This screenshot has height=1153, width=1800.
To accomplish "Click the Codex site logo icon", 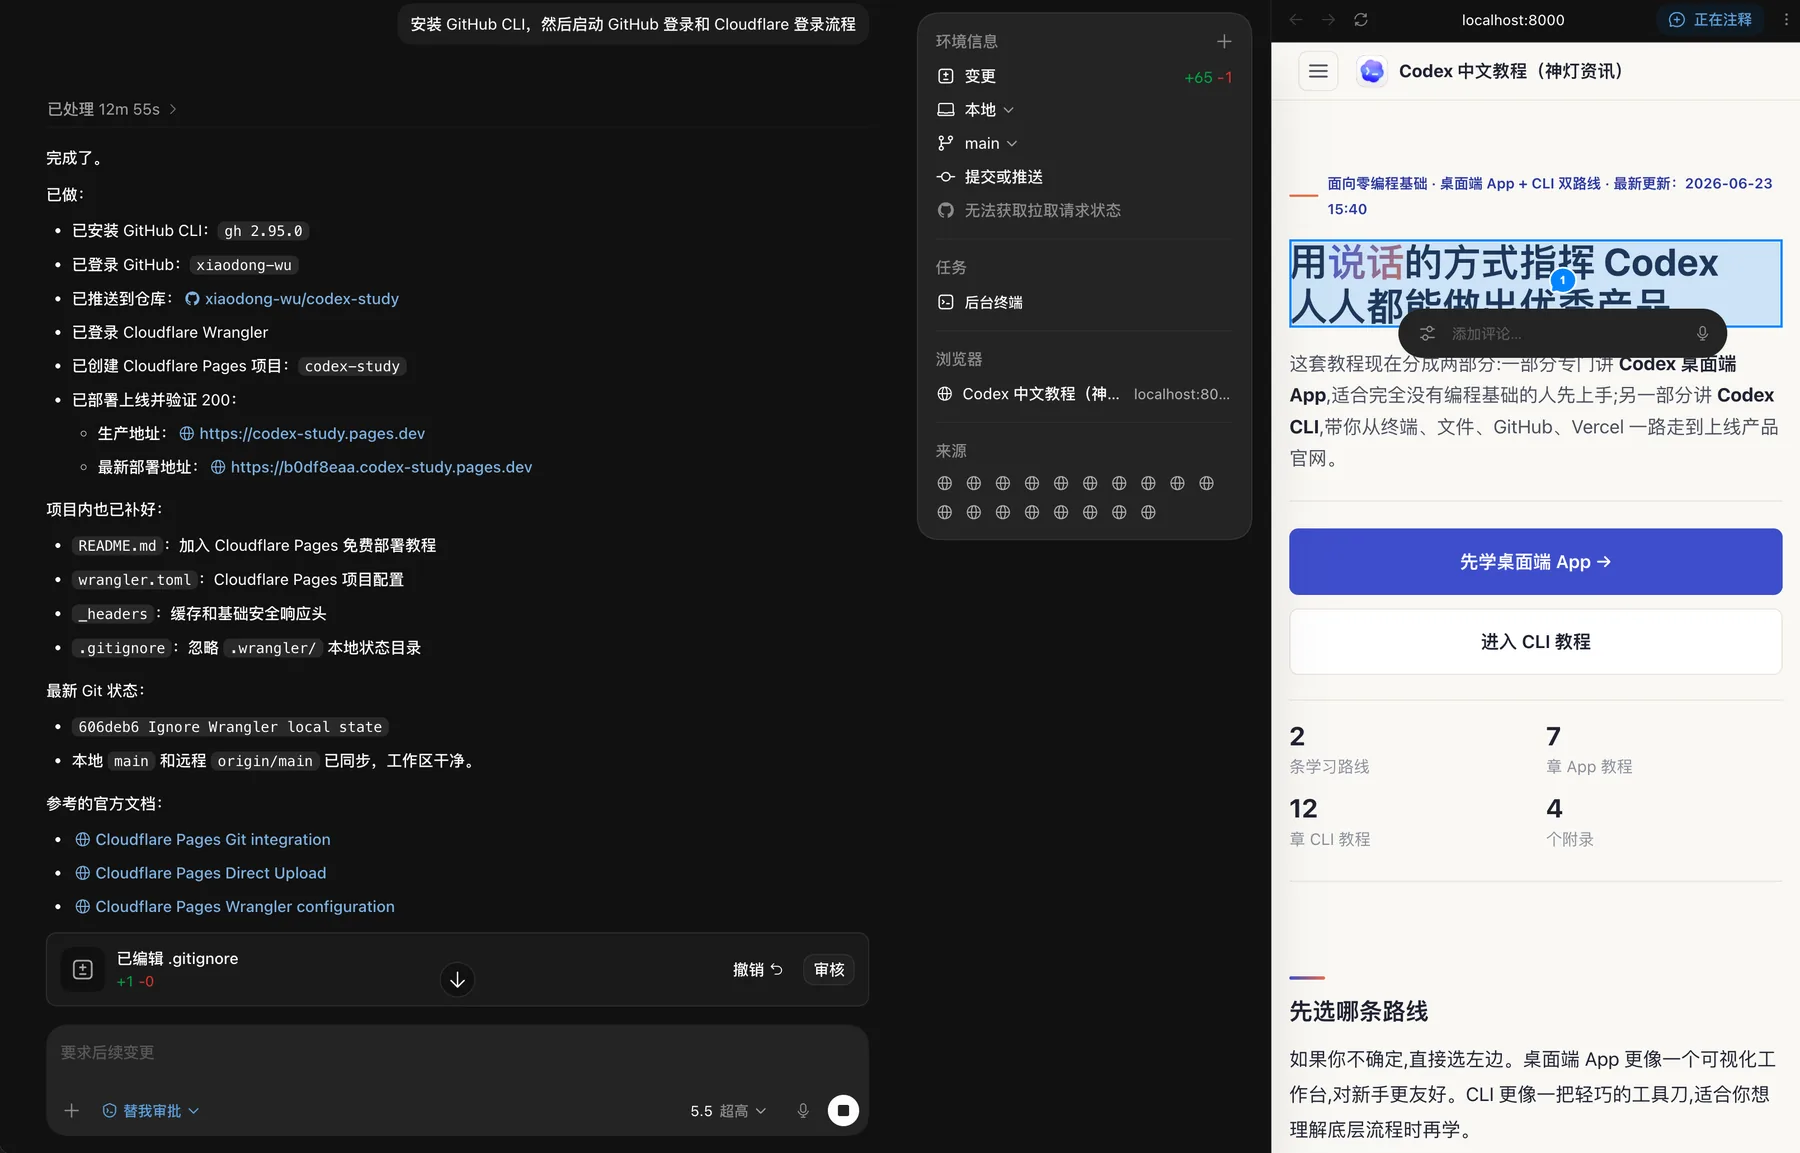I will point(1372,71).
